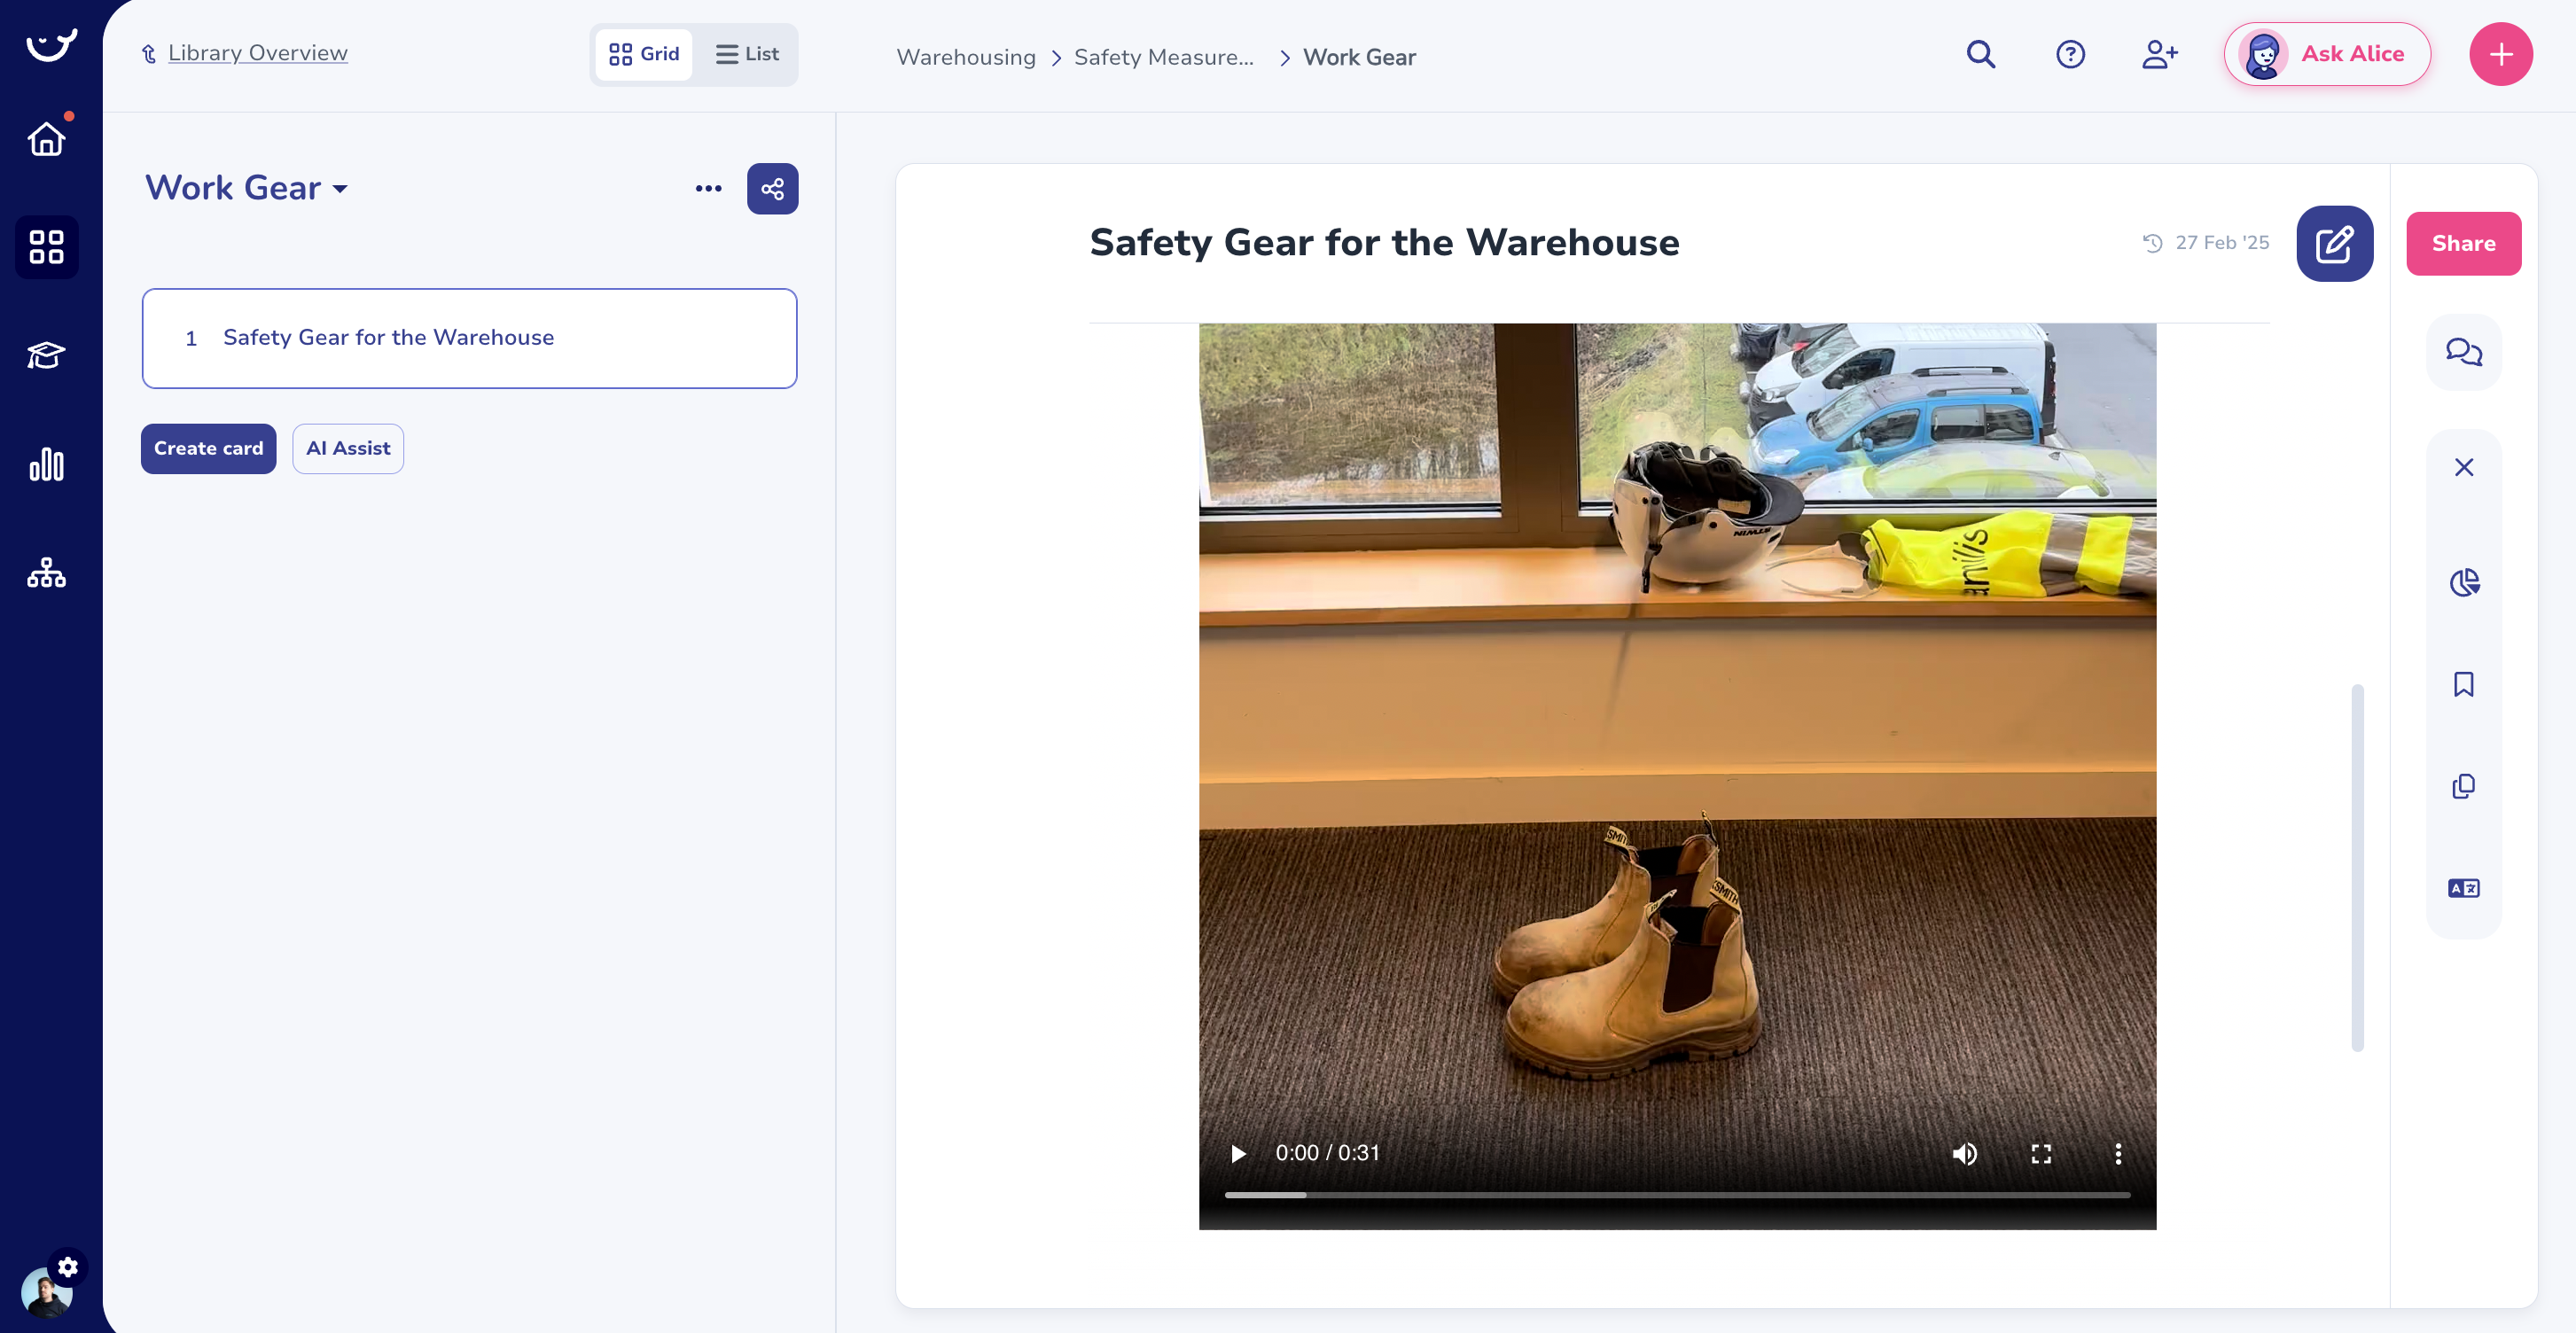The height and width of the screenshot is (1333, 2576).
Task: Open video more options menu
Action: [2117, 1153]
